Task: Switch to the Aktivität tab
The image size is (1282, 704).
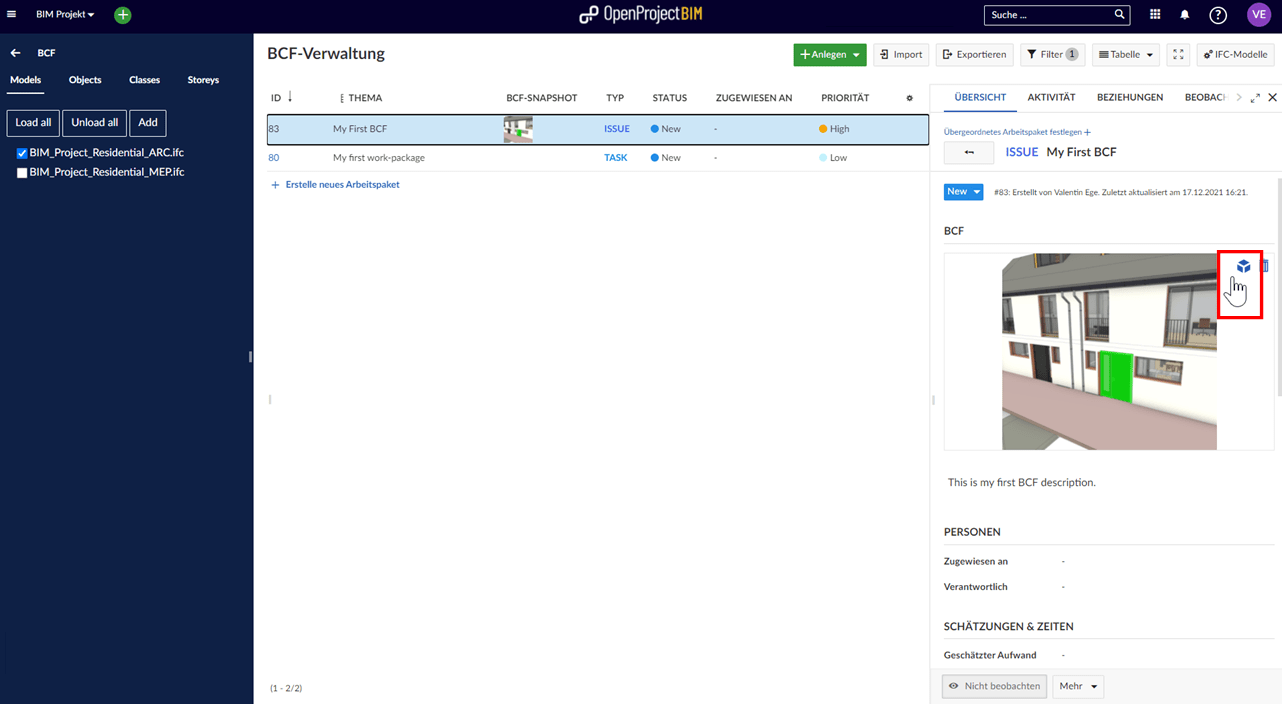Action: click(x=1050, y=97)
